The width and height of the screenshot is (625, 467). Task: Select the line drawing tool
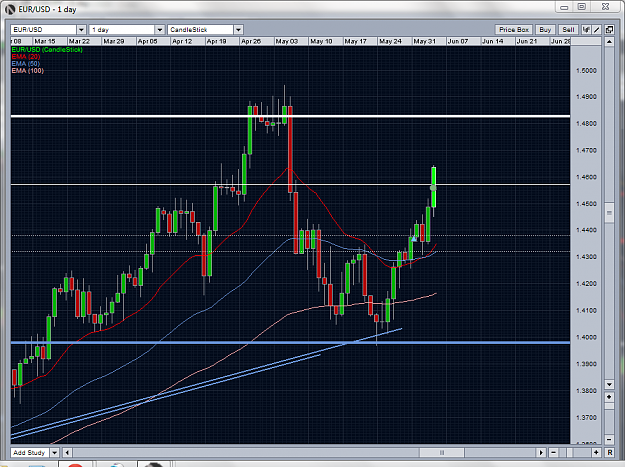597,29
